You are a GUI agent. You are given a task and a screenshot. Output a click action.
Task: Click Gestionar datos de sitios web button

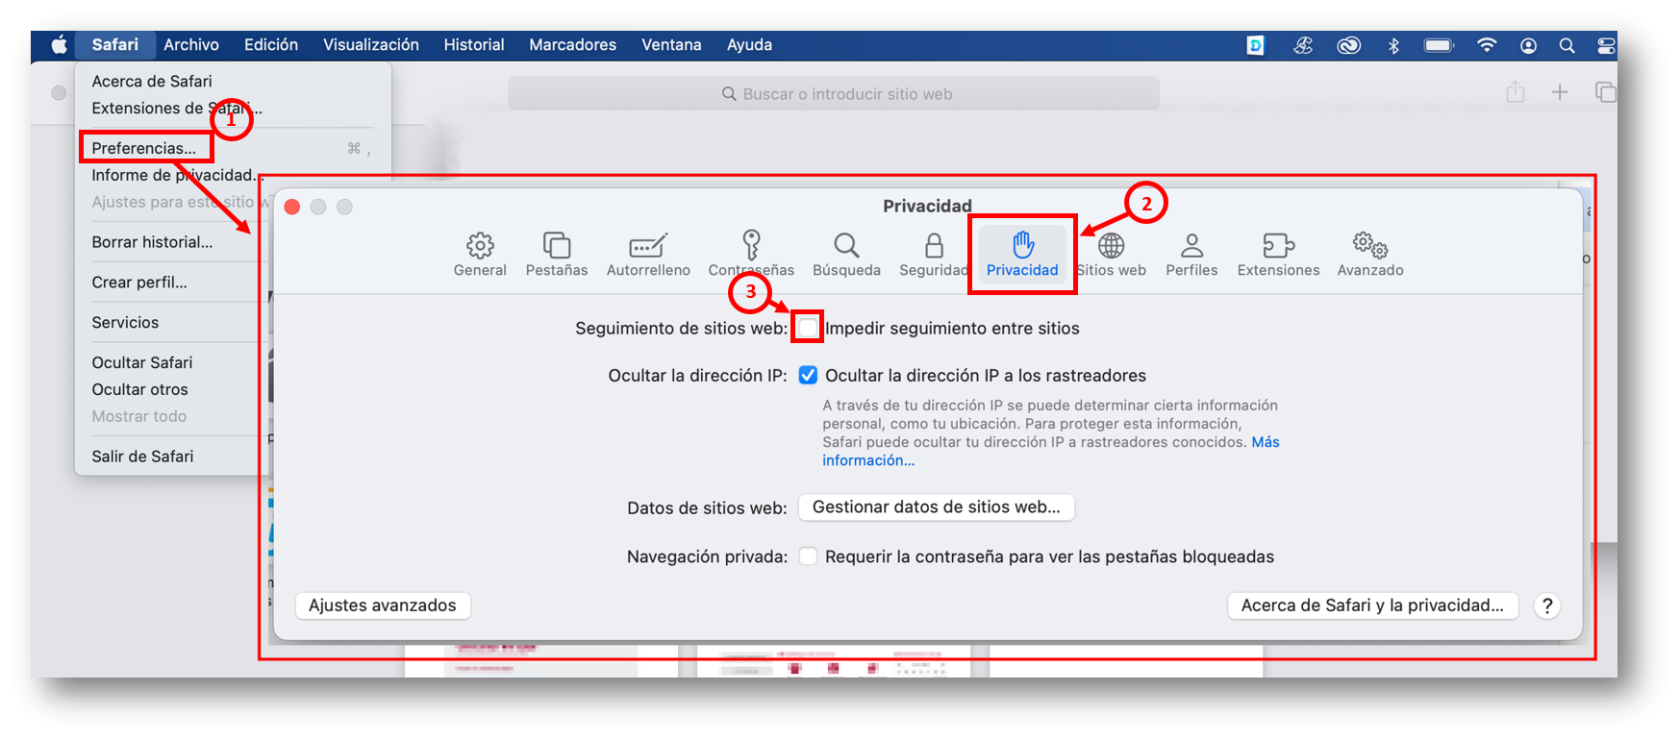coord(936,507)
